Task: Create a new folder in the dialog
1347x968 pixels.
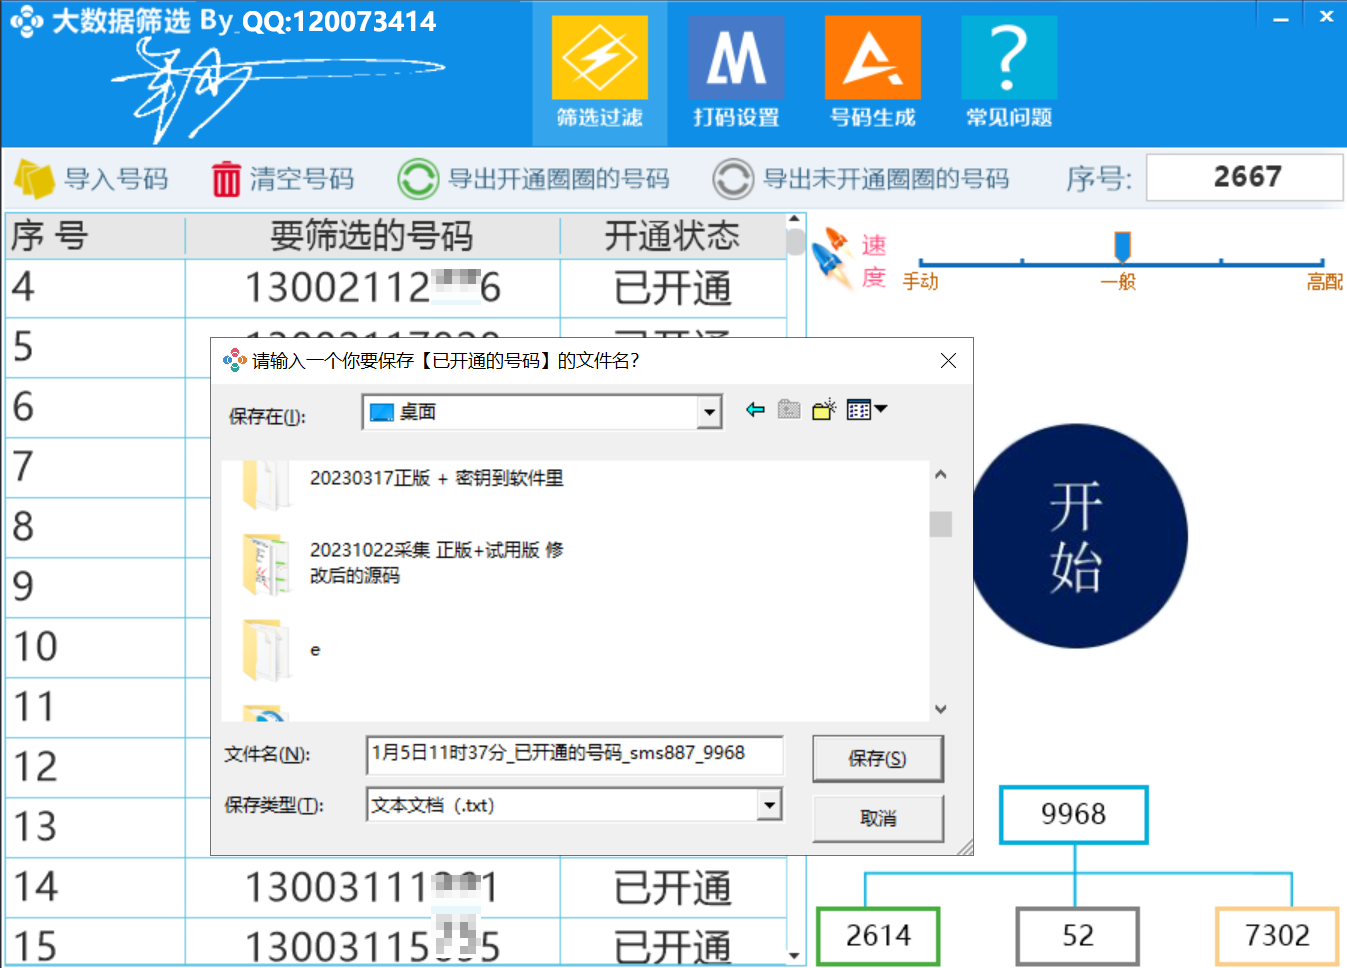Action: click(822, 409)
